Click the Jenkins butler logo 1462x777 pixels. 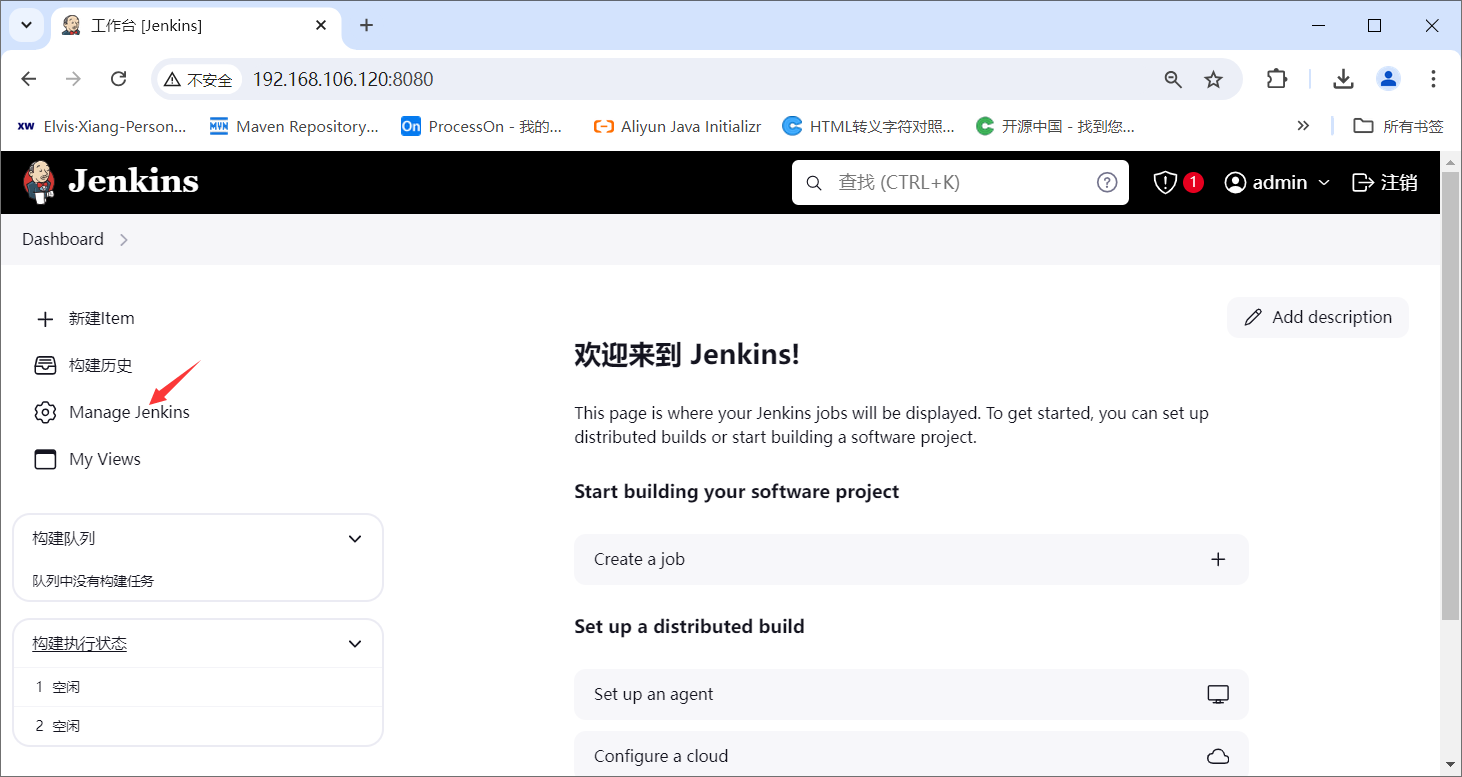tap(39, 182)
